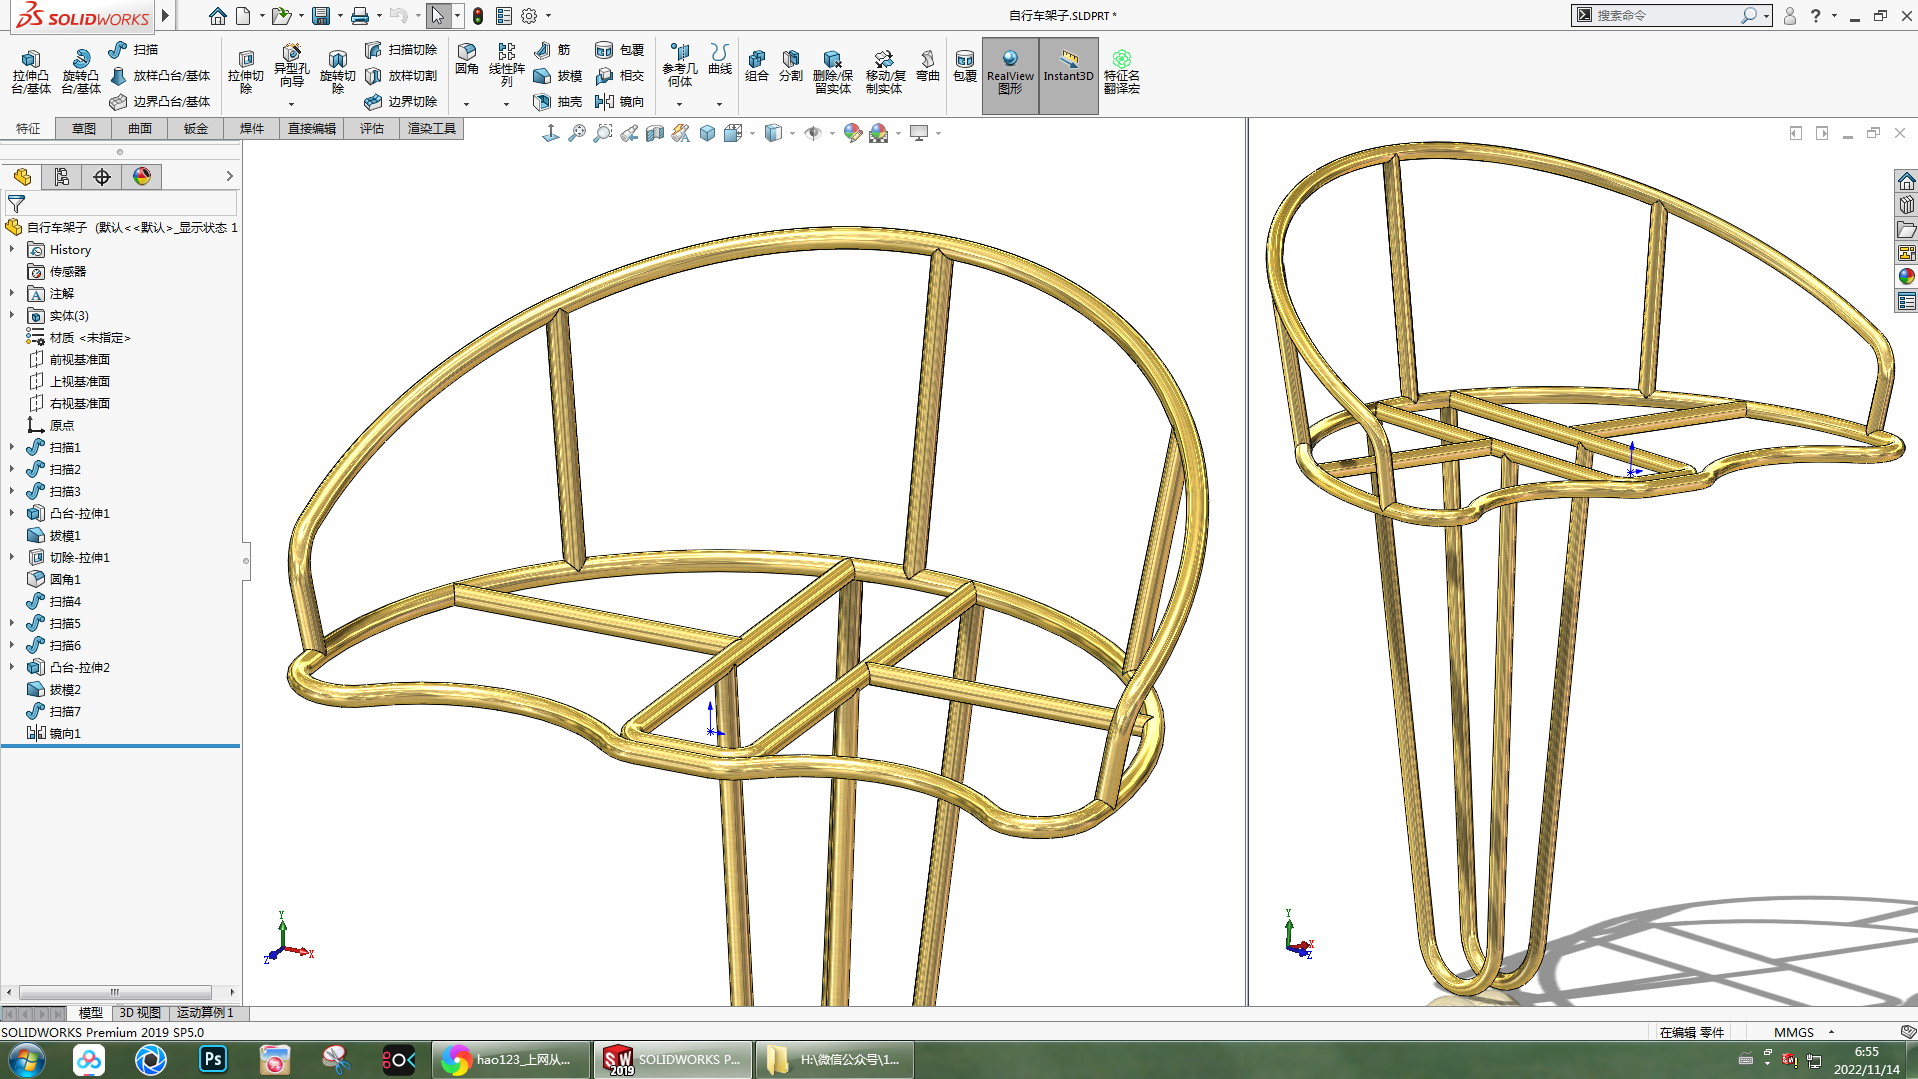This screenshot has width=1918, height=1079.
Task: Open the 参考几何体 reference geometry tool
Action: coord(680,66)
